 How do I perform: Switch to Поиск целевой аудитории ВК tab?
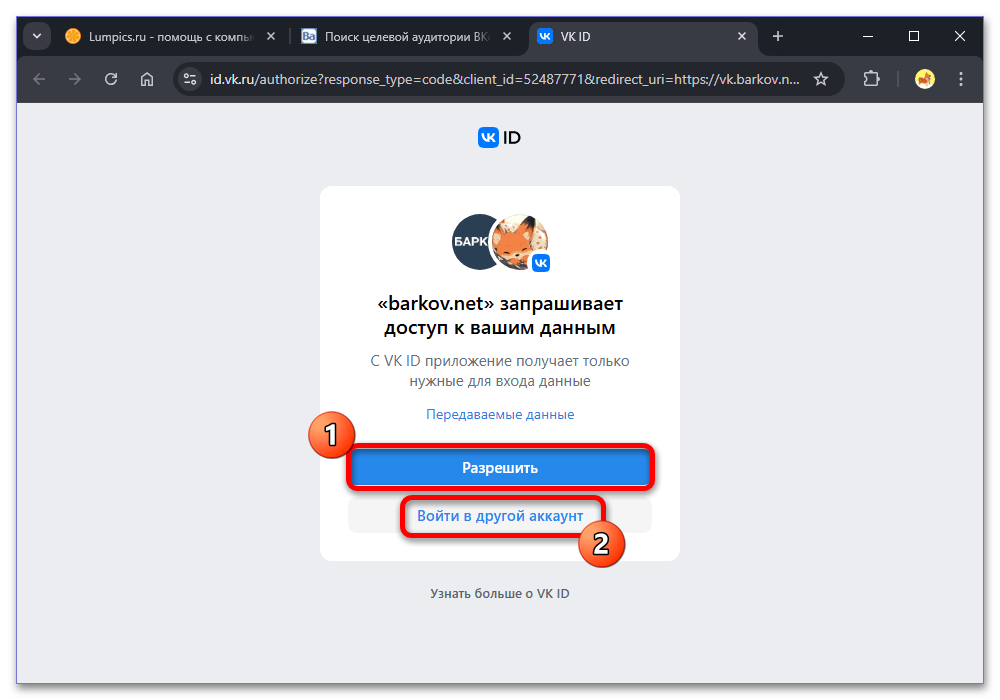(x=407, y=37)
